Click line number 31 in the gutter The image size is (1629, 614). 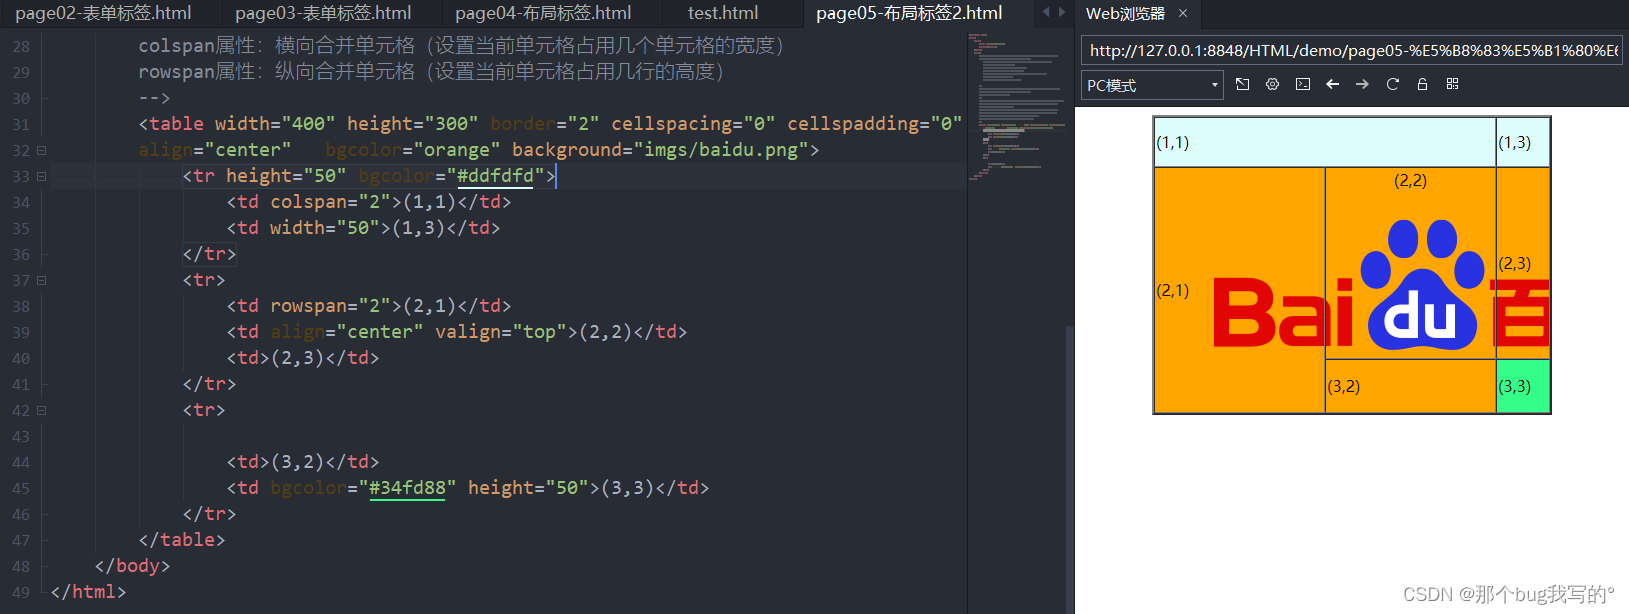click(21, 124)
